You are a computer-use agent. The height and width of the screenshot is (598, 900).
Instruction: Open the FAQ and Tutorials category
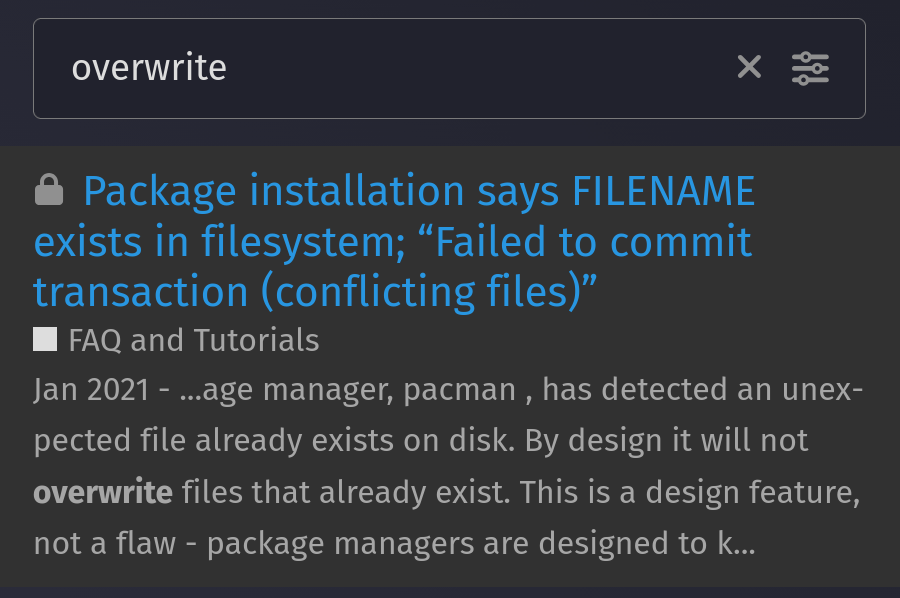[x=193, y=340]
